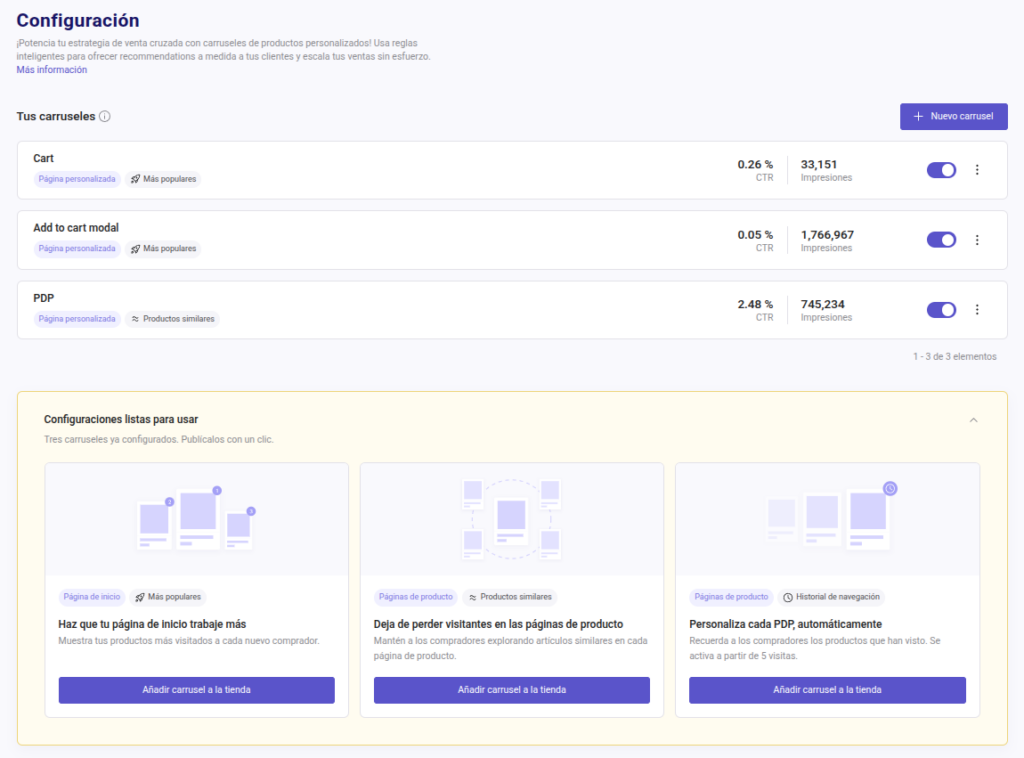Click the 0.05 % CTR value
This screenshot has height=758, width=1024.
[755, 235]
